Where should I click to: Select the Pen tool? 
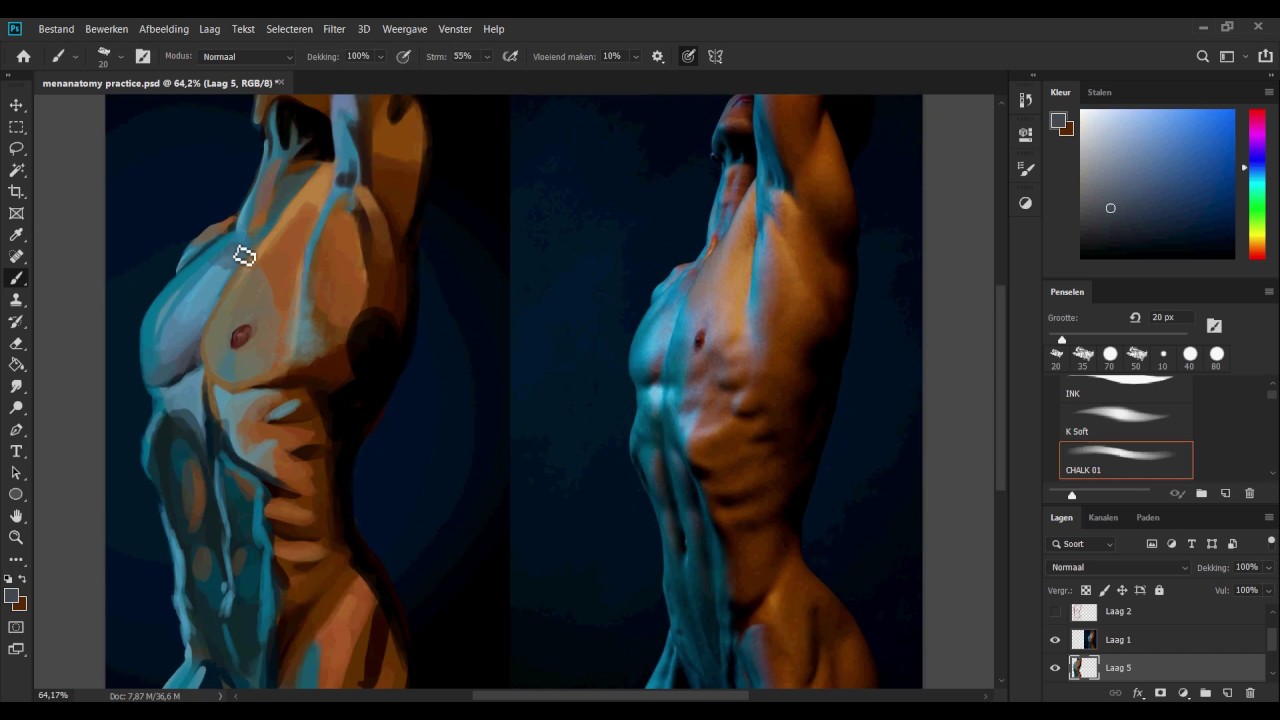[x=16, y=430]
